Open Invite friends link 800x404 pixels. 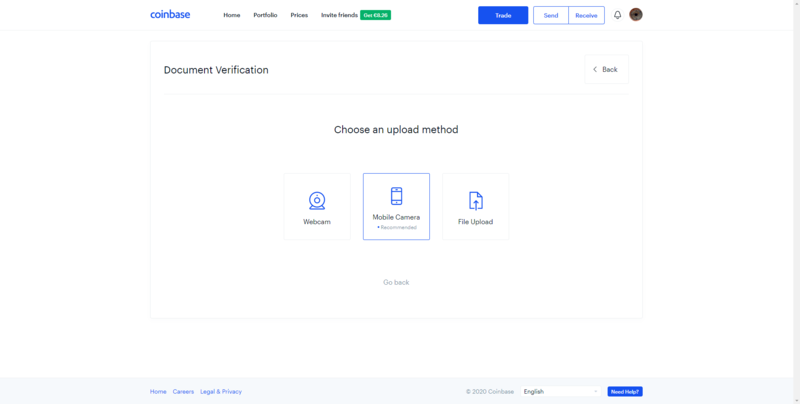click(339, 15)
